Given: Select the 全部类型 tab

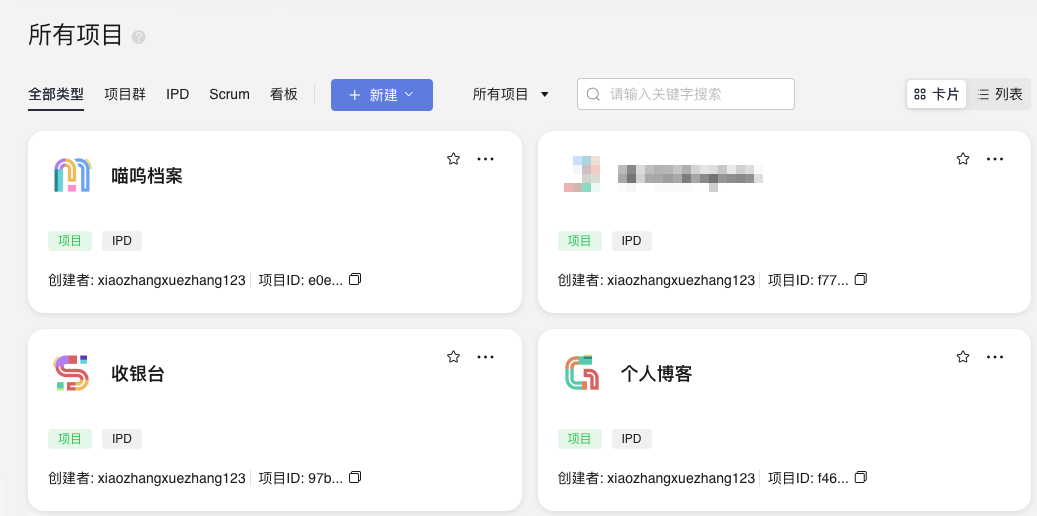Looking at the screenshot, I should 56,94.
